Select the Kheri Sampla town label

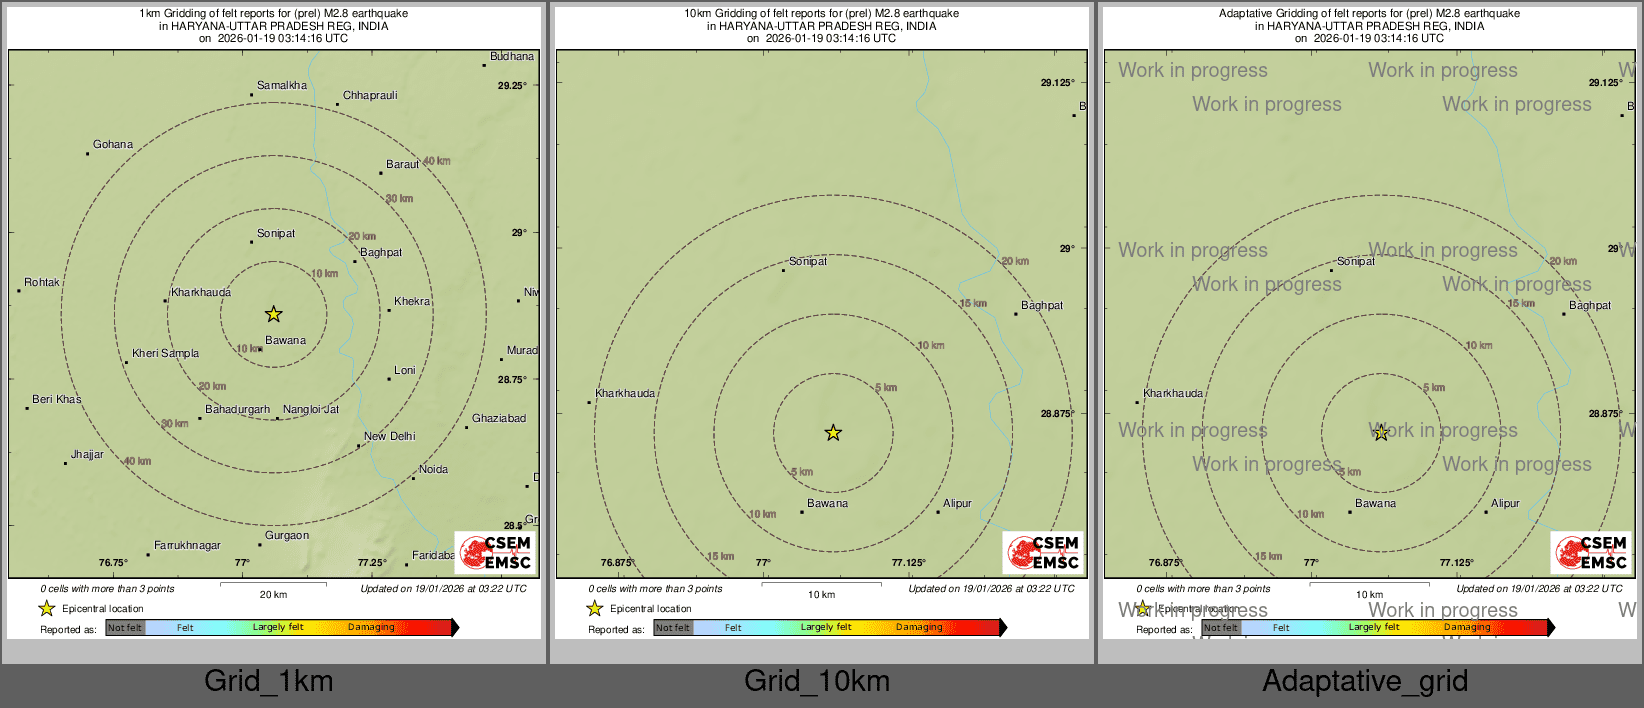click(165, 354)
